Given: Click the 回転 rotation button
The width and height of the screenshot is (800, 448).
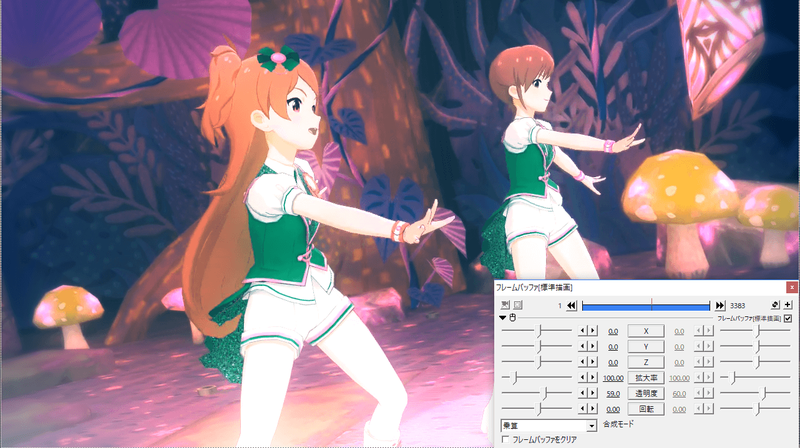Looking at the screenshot, I should (x=646, y=409).
